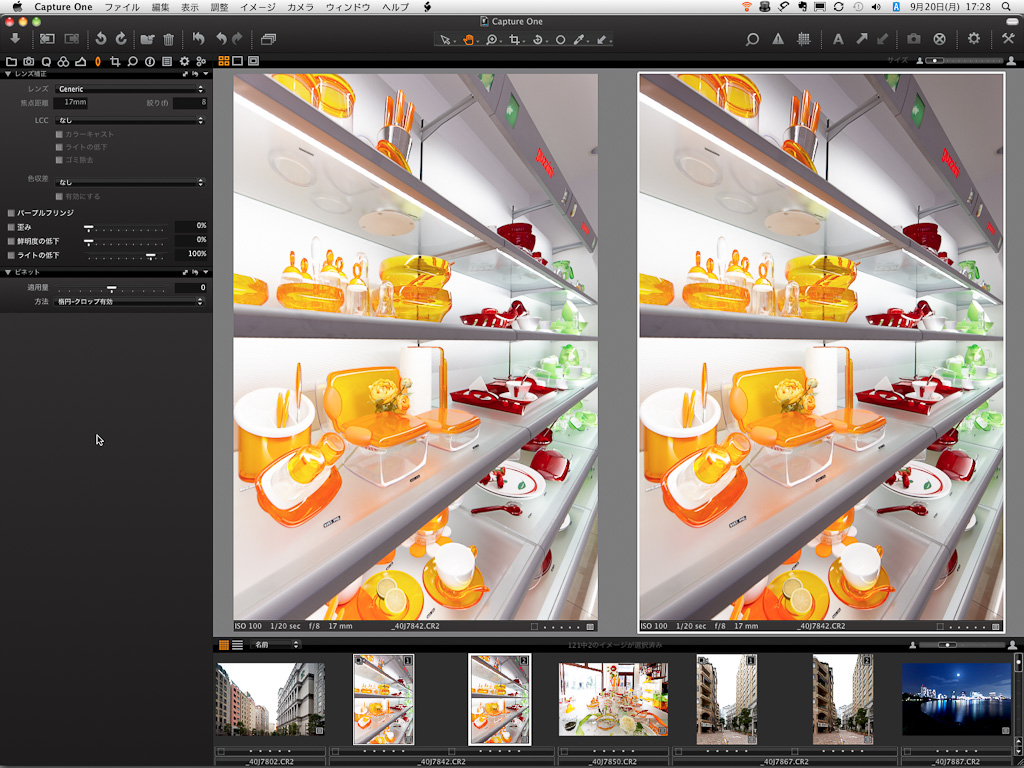Toggle the exposure warning triangle icon
This screenshot has width=1024, height=768.
[778, 39]
